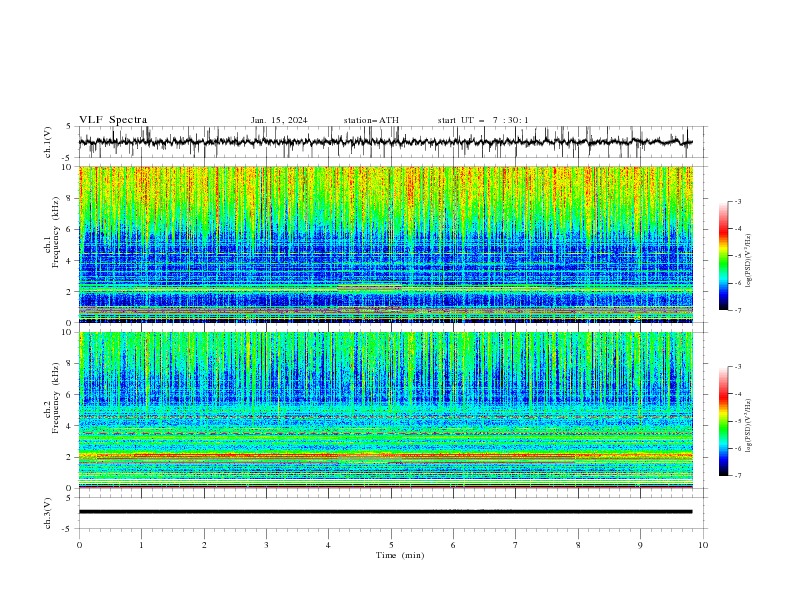Click inside the ch.2 spectrogram panel
Screen dimensions: 792x612
click(x=385, y=410)
